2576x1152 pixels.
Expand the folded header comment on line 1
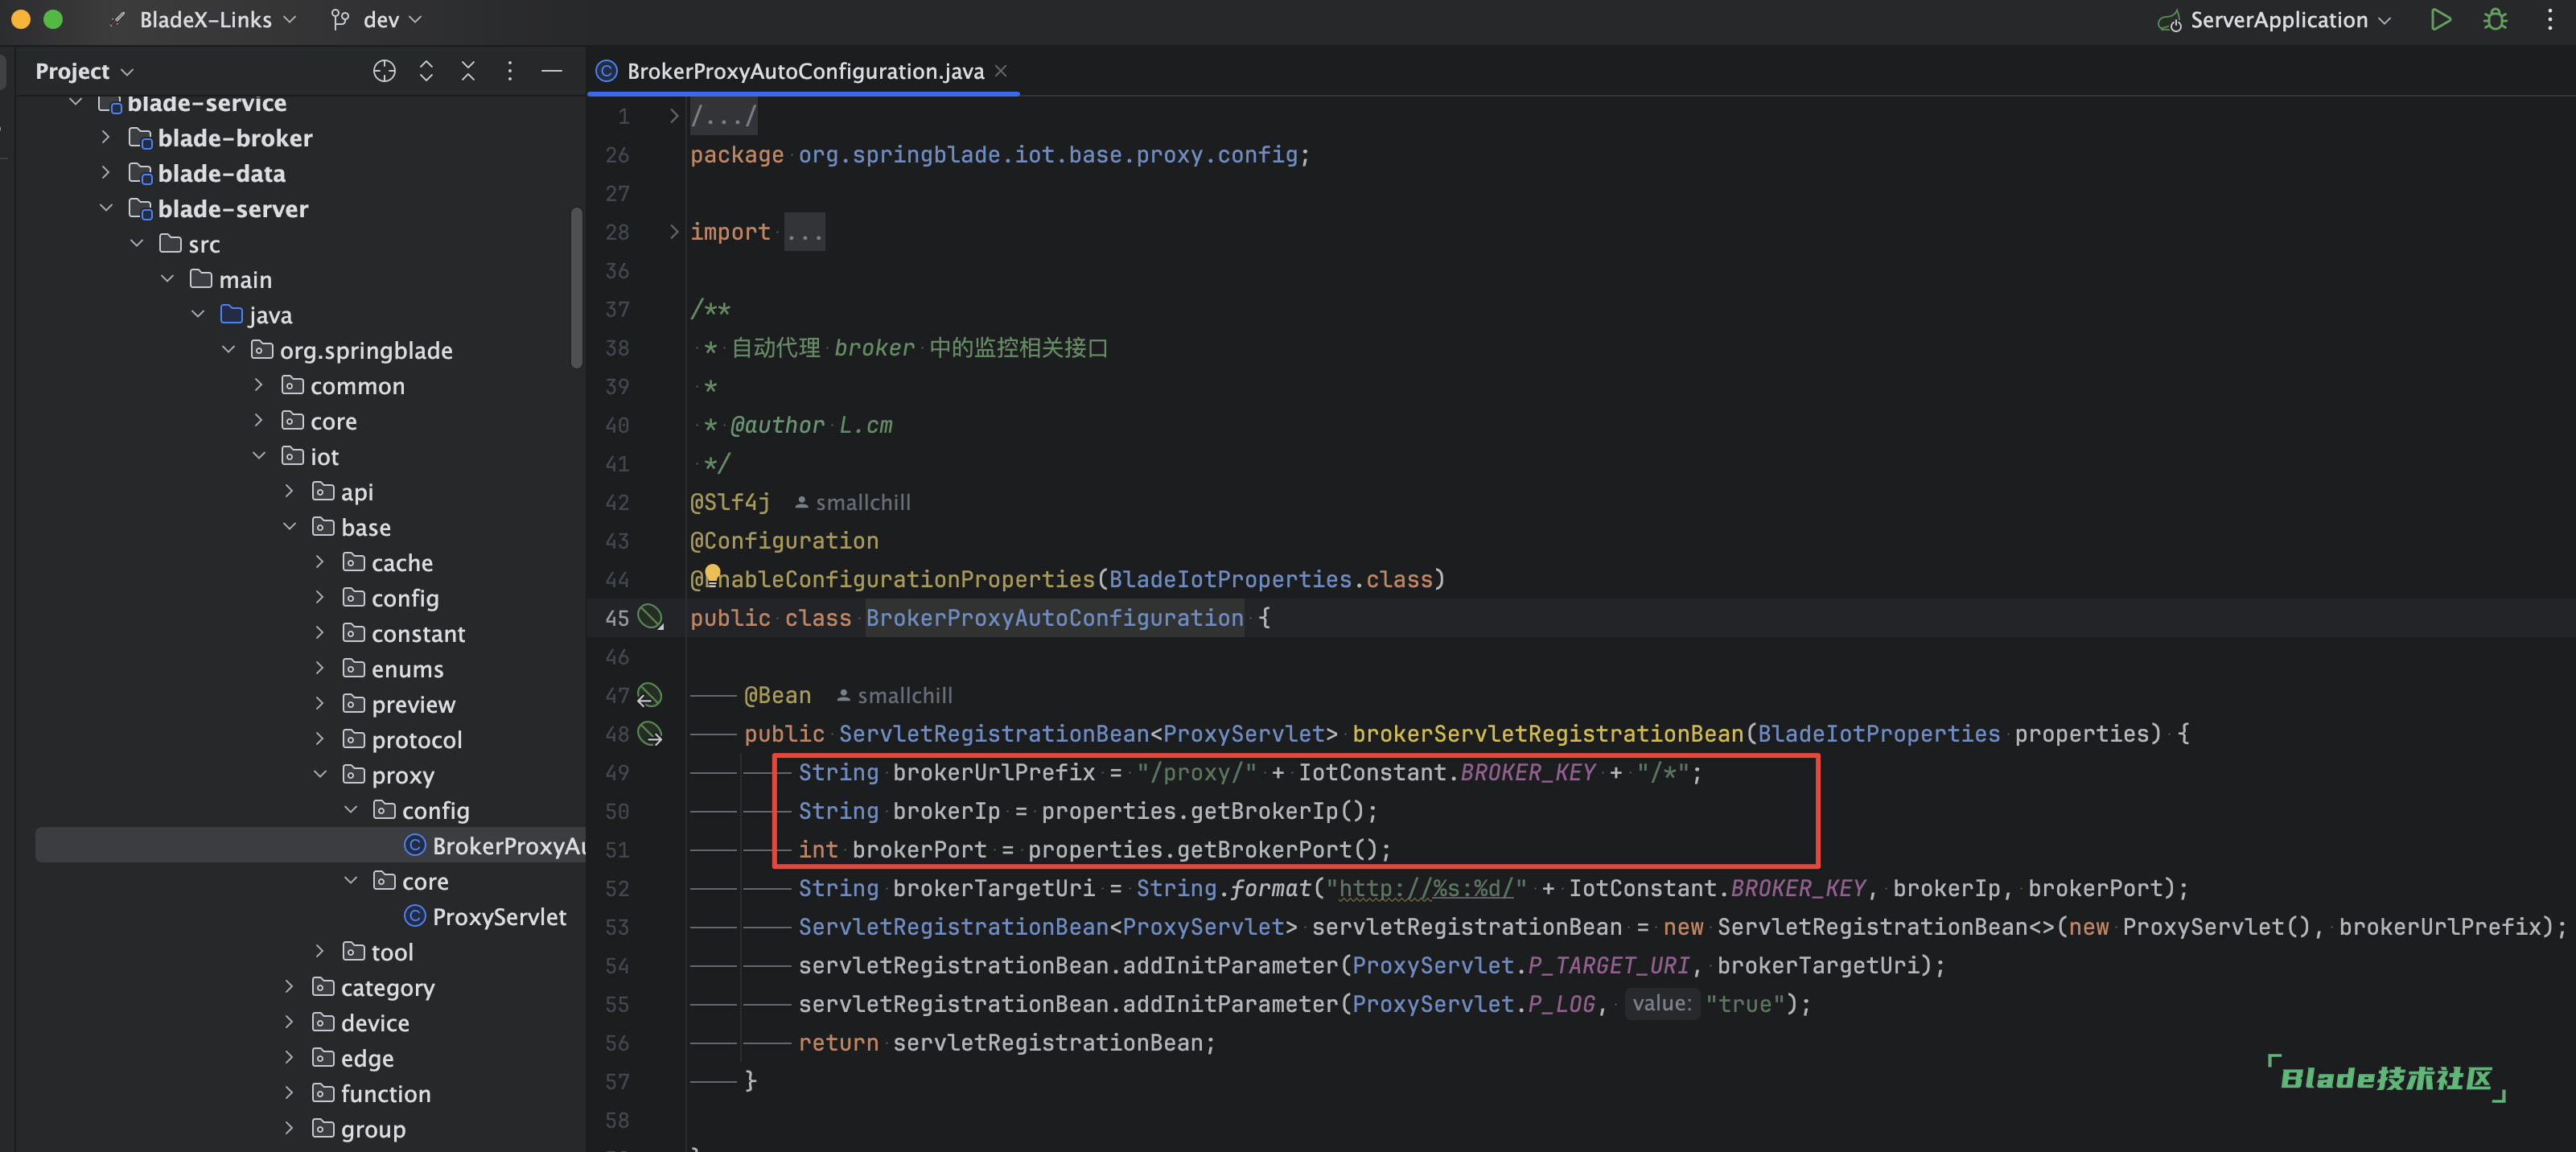point(674,116)
